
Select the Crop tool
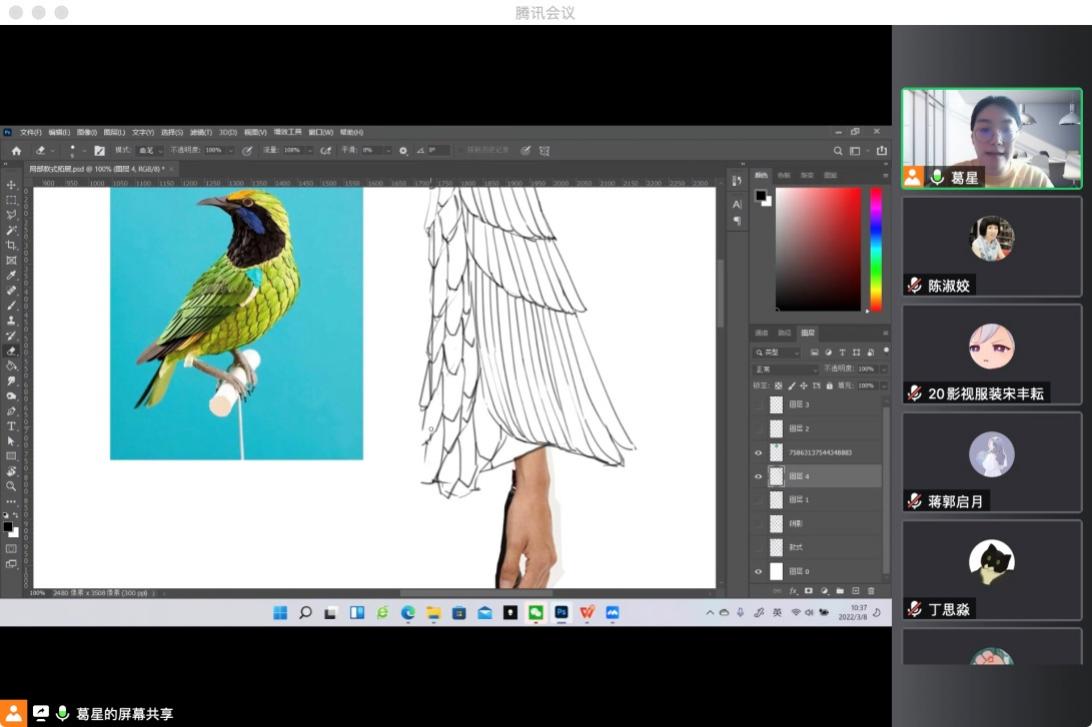click(11, 245)
